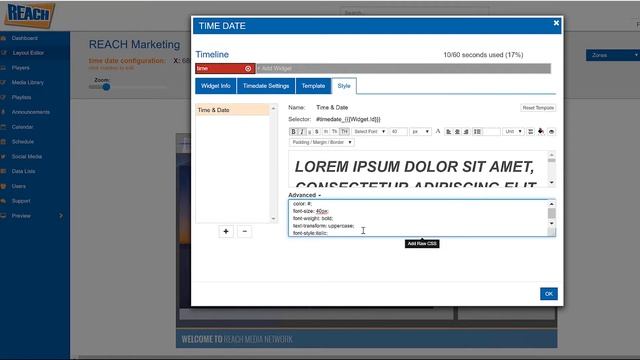The width and height of the screenshot is (640, 360).
Task: Click the Dashboard sidebar icon
Action: (x=3, y=38)
